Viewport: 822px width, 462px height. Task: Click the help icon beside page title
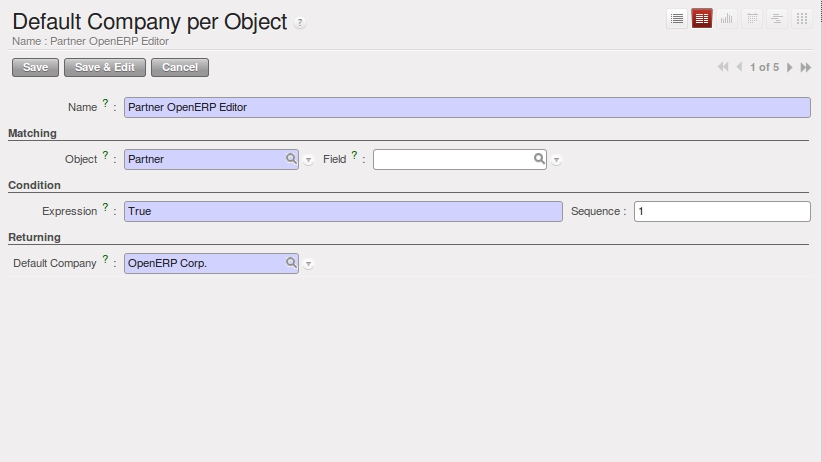[x=301, y=23]
